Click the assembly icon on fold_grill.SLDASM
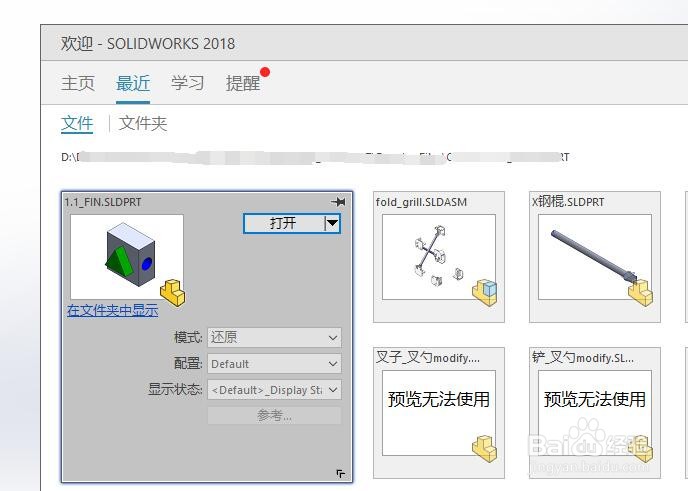The width and height of the screenshot is (688, 491). pos(485,292)
